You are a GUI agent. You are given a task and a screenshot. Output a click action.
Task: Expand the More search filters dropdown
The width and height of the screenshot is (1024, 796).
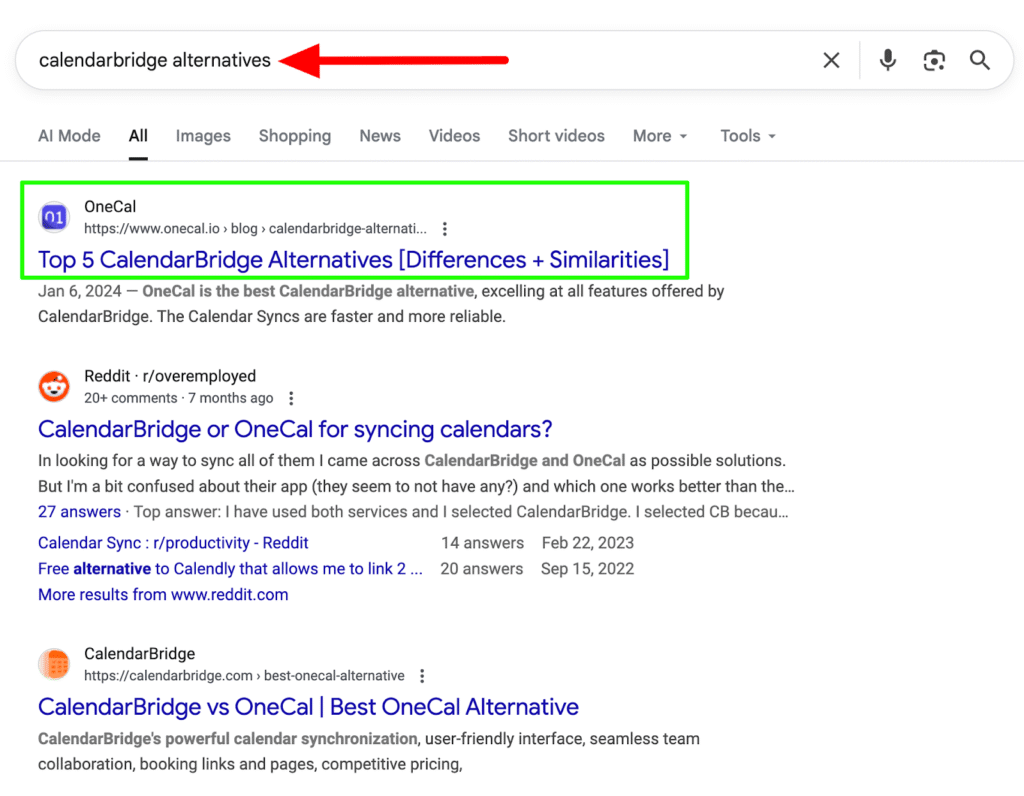(660, 136)
